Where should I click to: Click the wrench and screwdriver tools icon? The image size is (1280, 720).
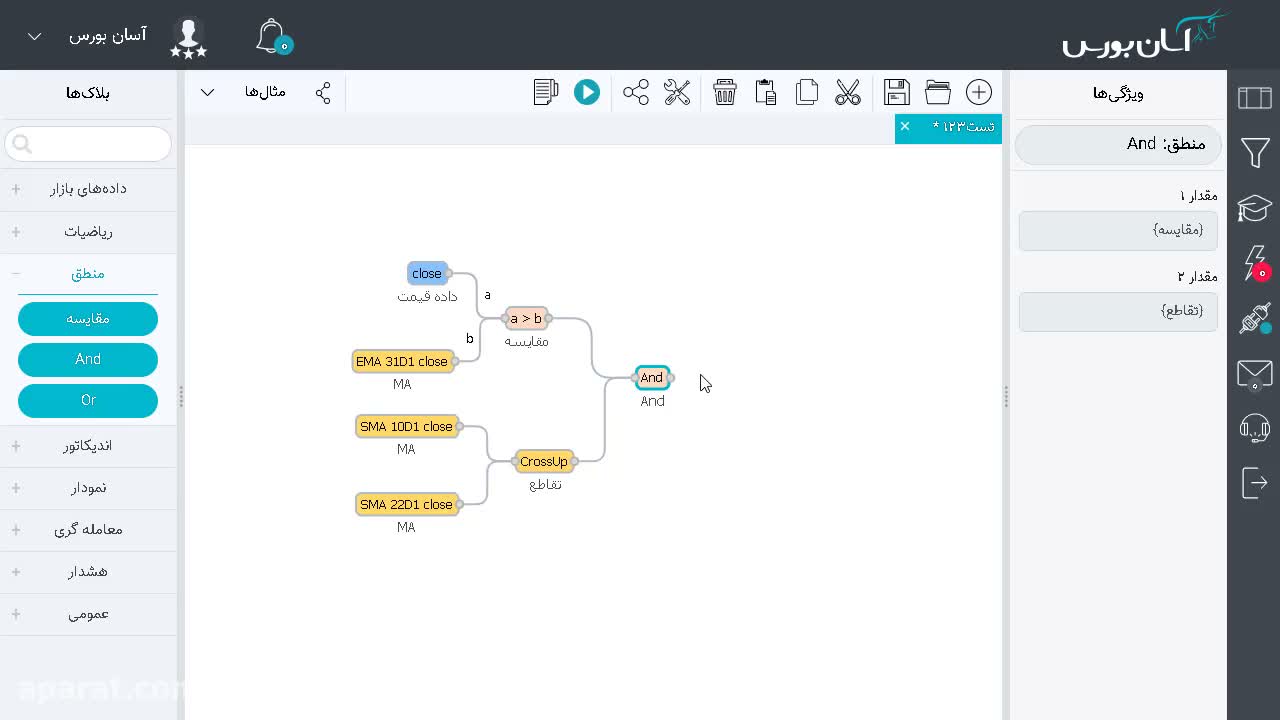coord(677,92)
